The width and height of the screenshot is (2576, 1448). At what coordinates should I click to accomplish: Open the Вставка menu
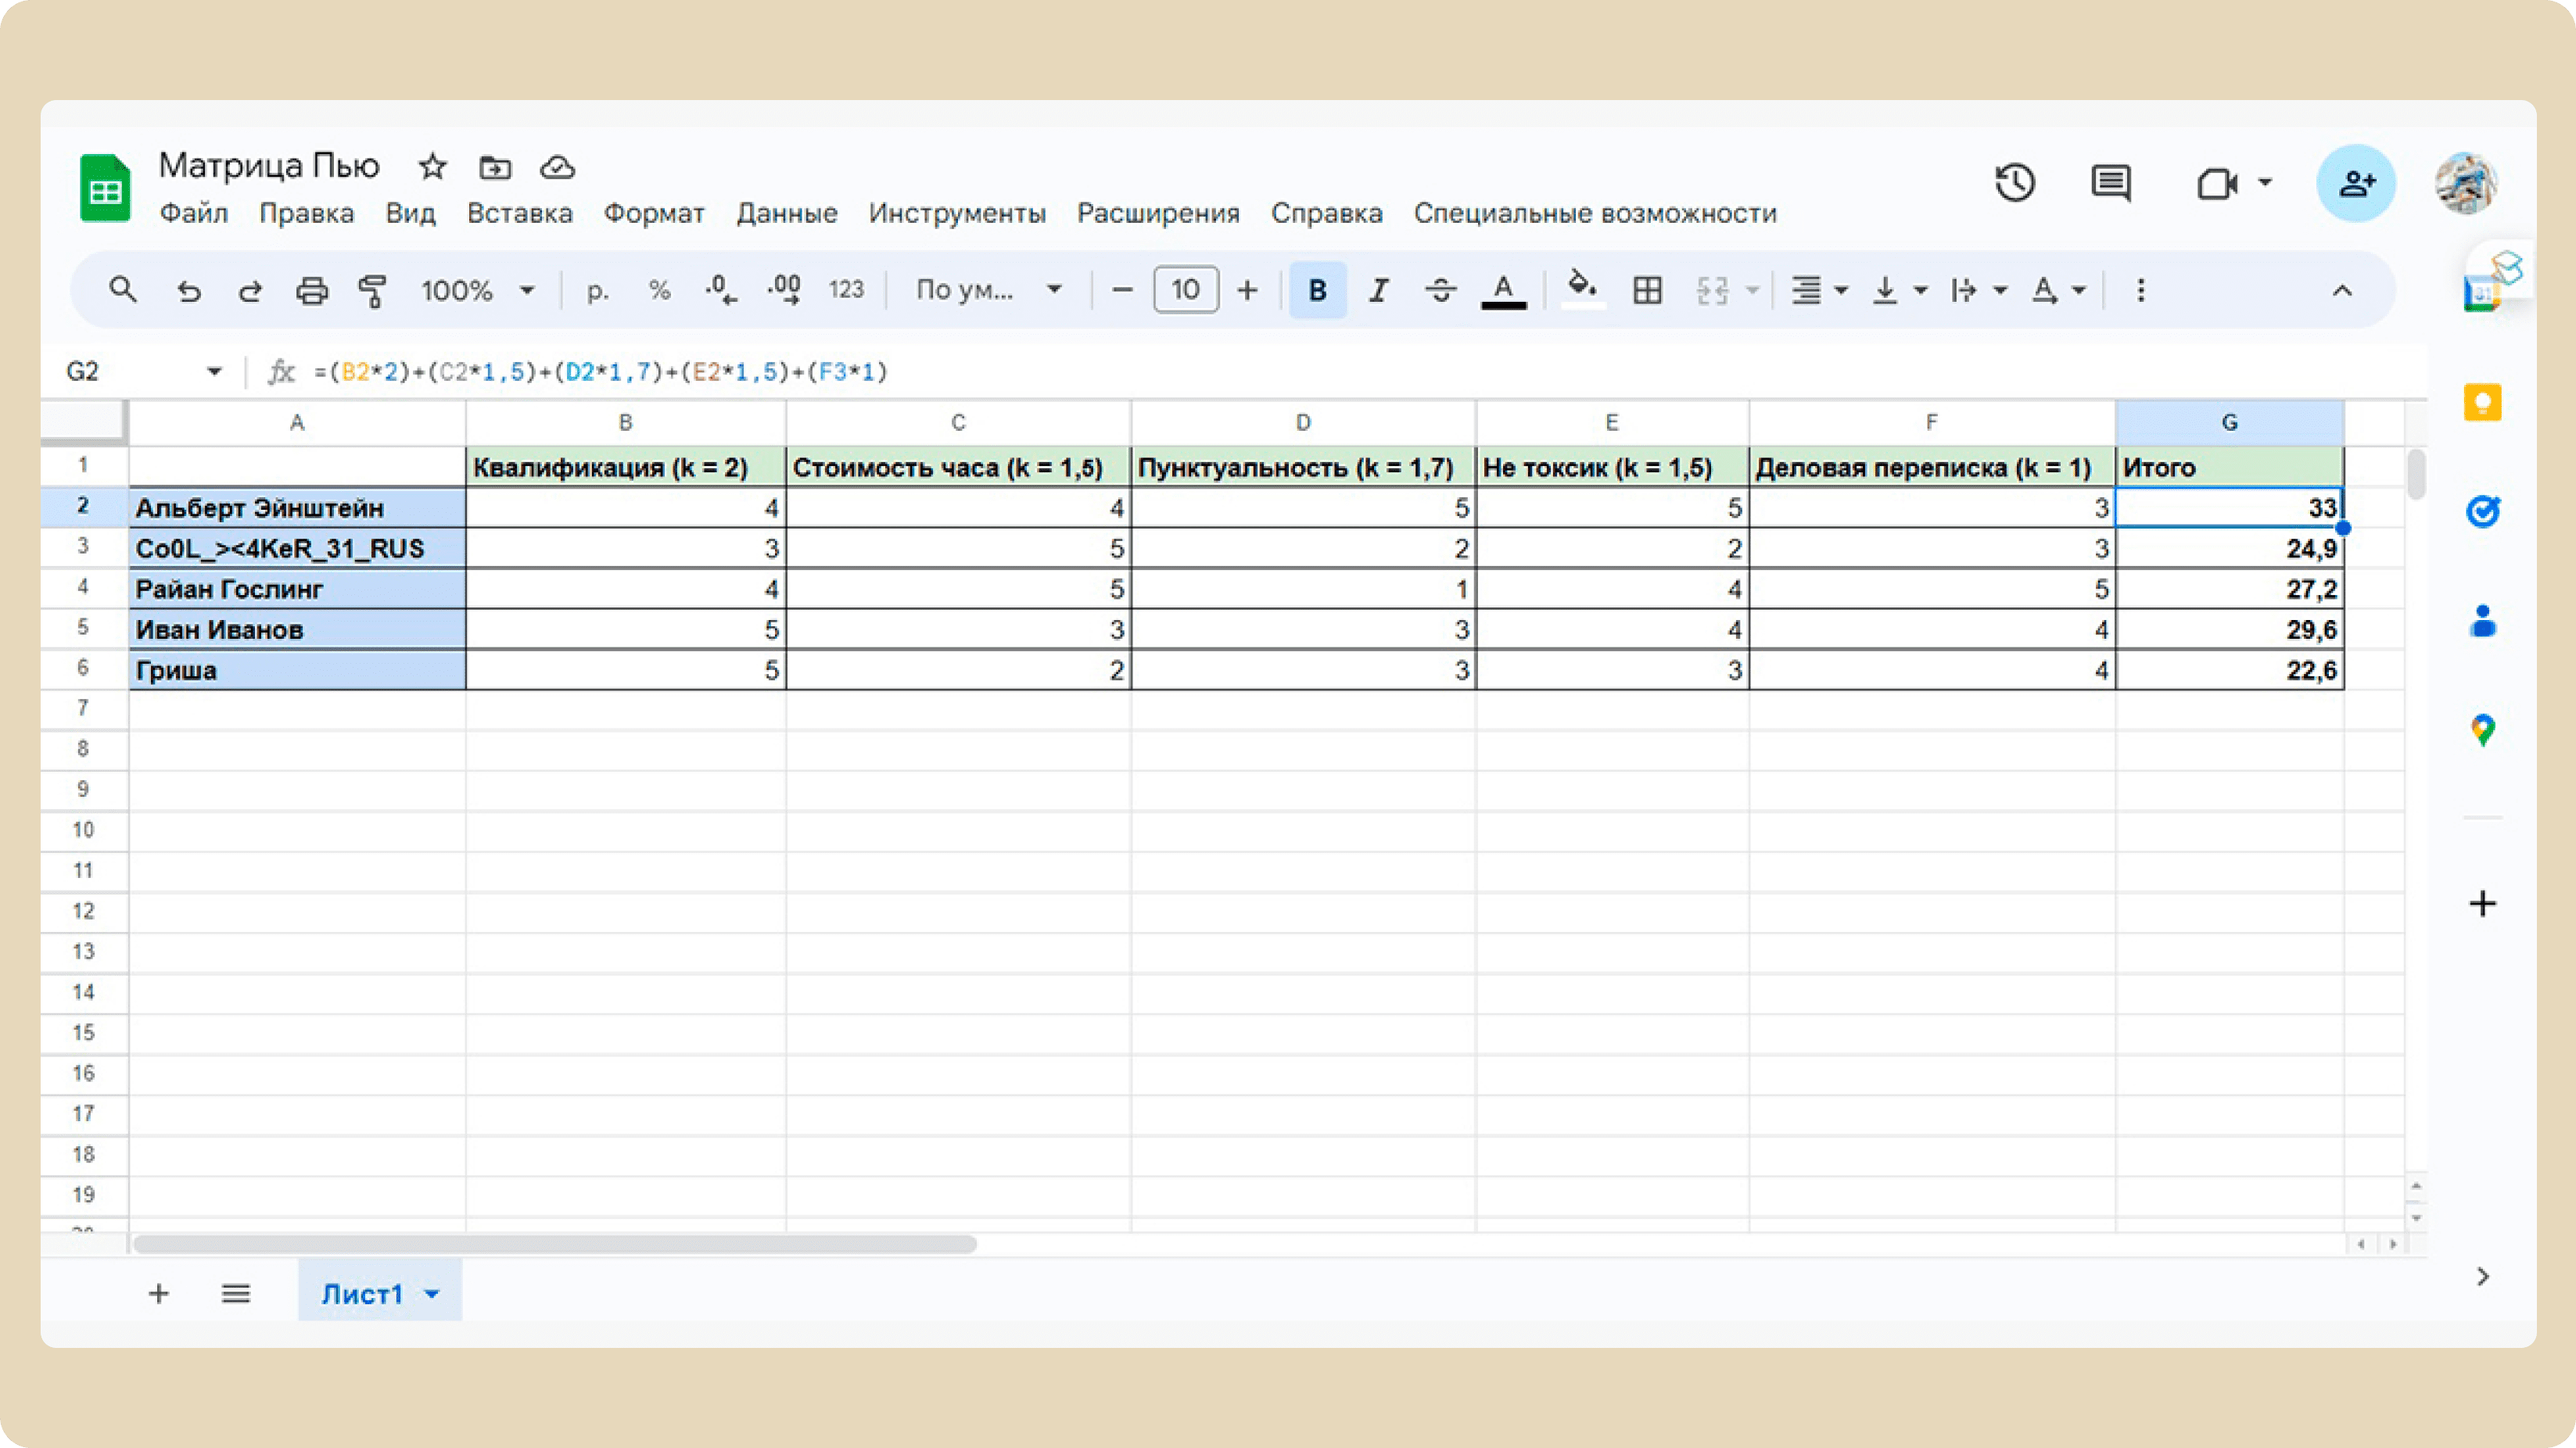point(520,214)
